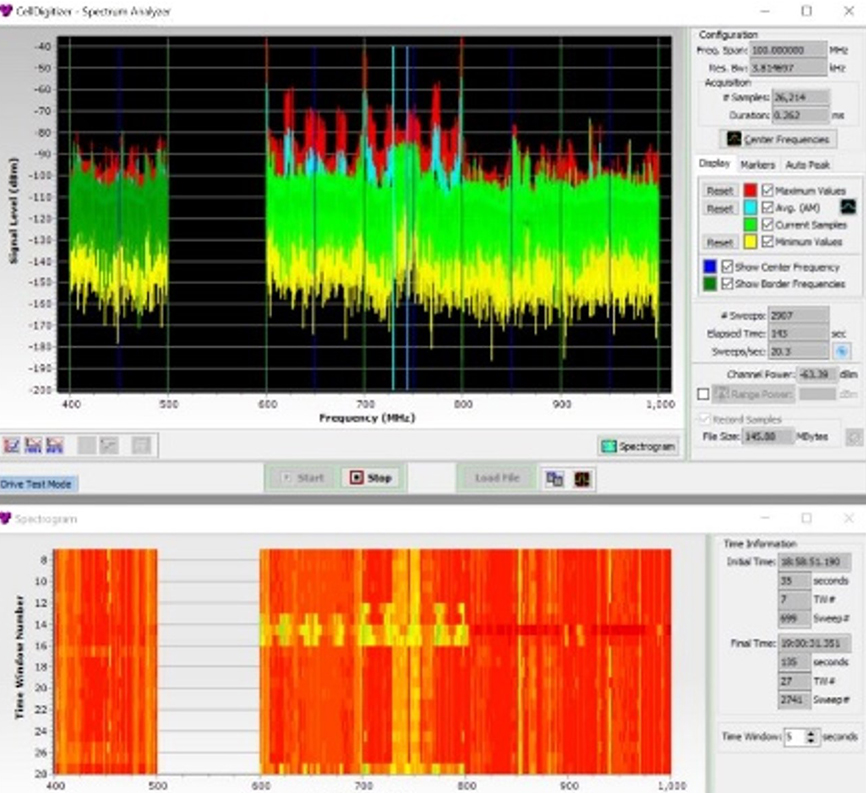Pick the cyan Avg. (AM) color swatch
The width and height of the screenshot is (866, 793).
[x=750, y=208]
